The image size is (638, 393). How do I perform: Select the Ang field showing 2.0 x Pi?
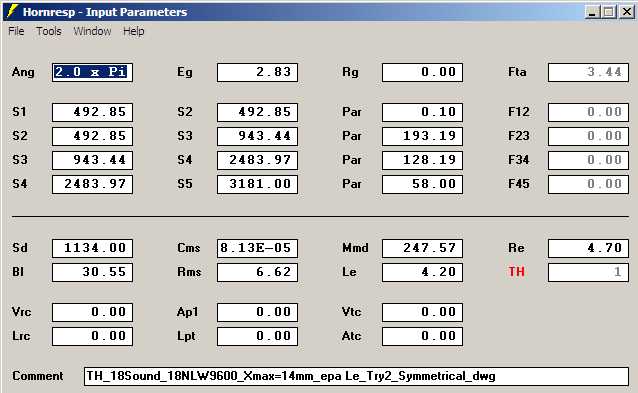(92, 72)
